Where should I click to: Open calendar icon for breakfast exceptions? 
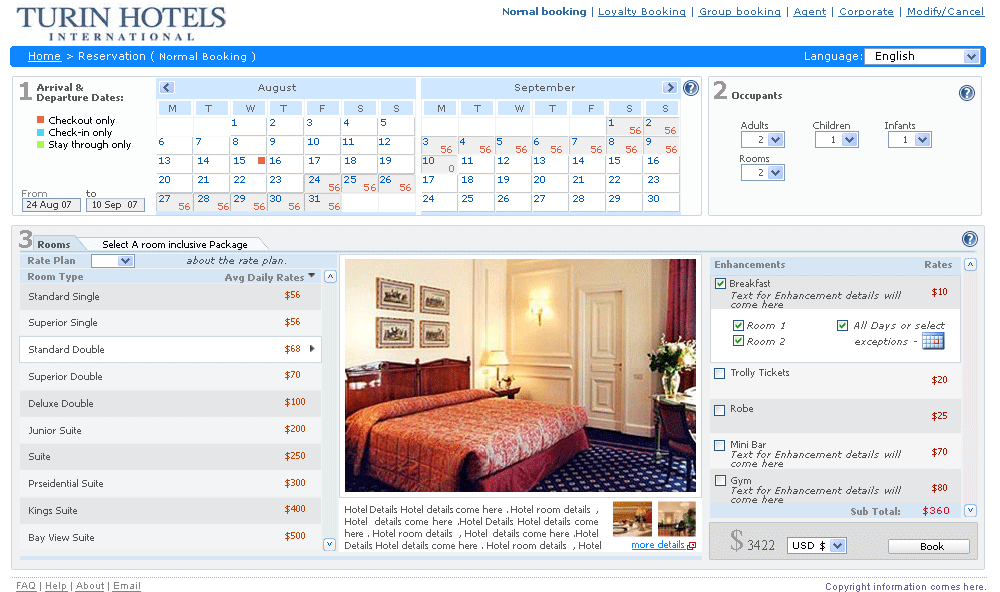tap(932, 341)
